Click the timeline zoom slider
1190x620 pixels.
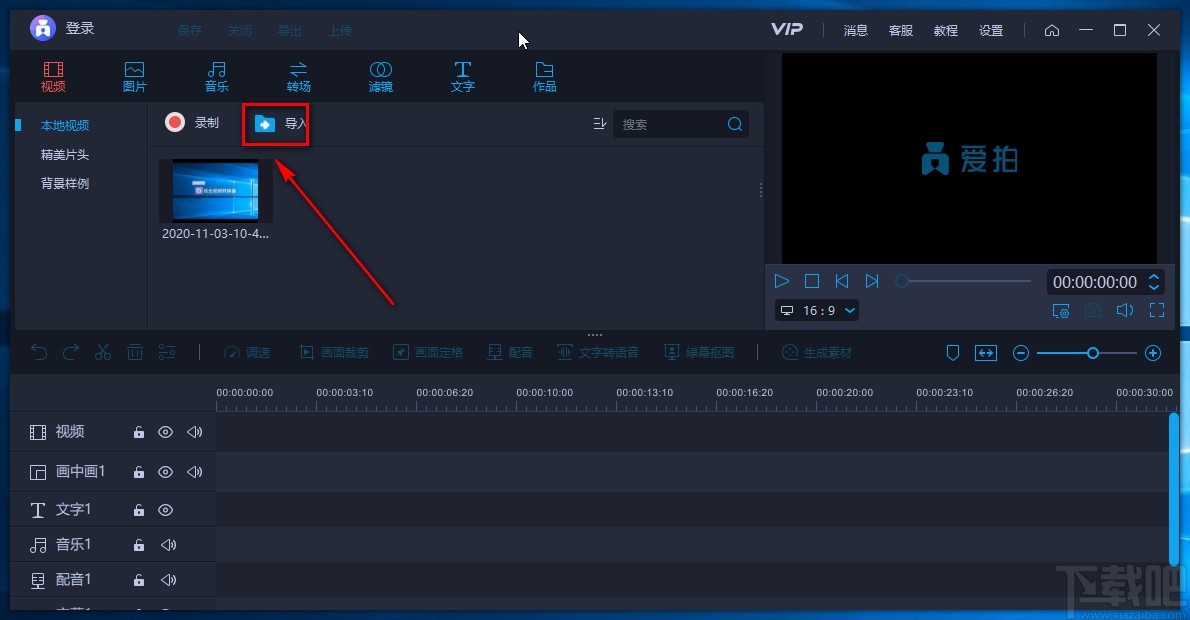1087,353
